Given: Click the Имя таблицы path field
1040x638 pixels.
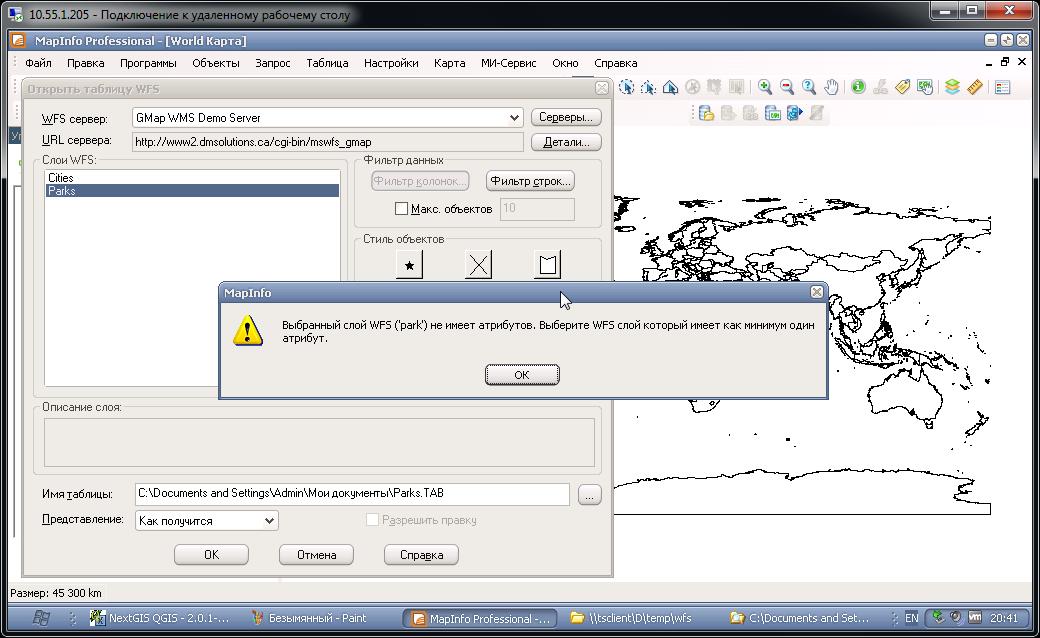Looking at the screenshot, I should (x=352, y=493).
